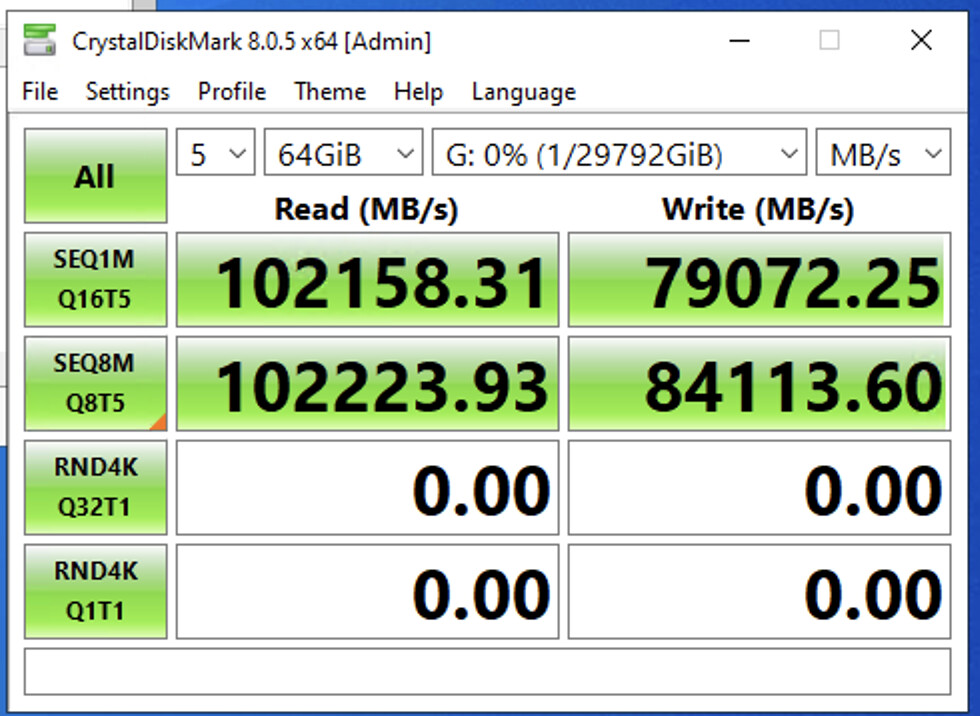Open the Profile menu

(231, 92)
